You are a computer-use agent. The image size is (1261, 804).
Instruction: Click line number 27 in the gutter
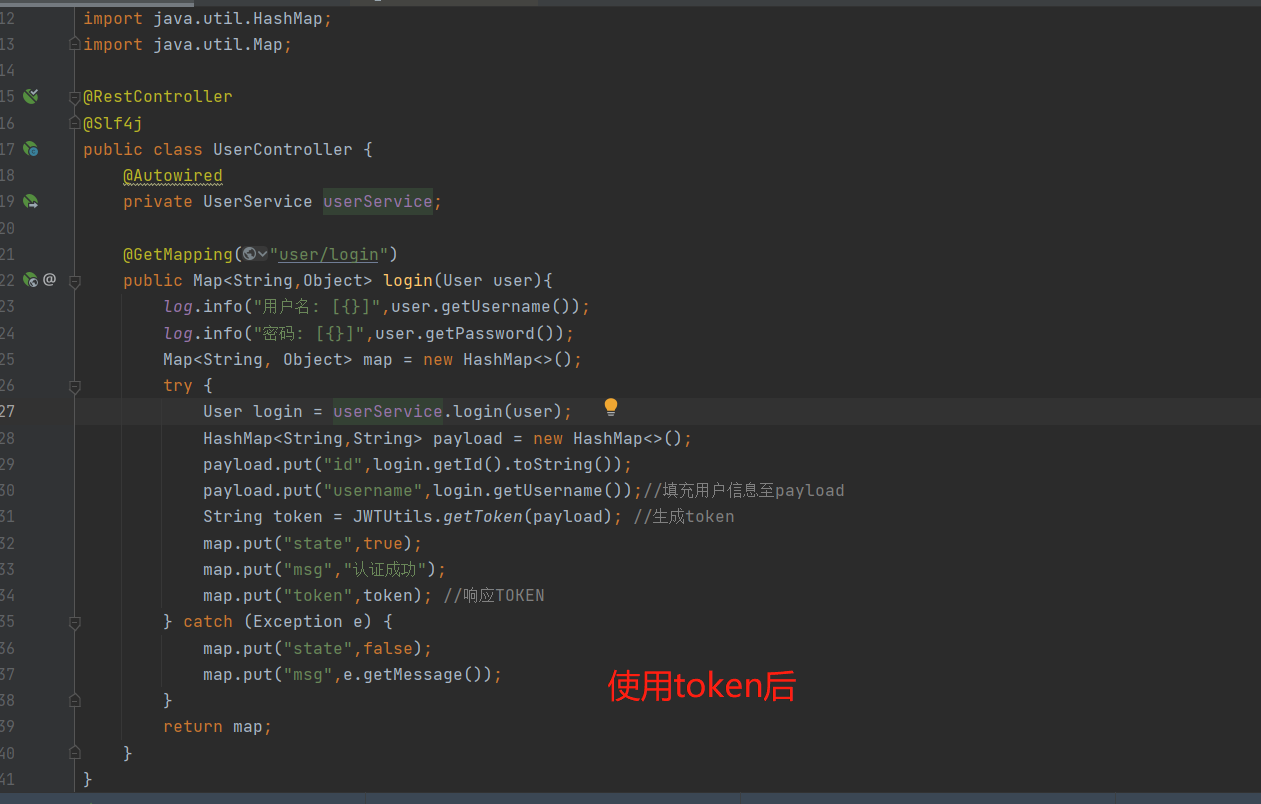7,411
